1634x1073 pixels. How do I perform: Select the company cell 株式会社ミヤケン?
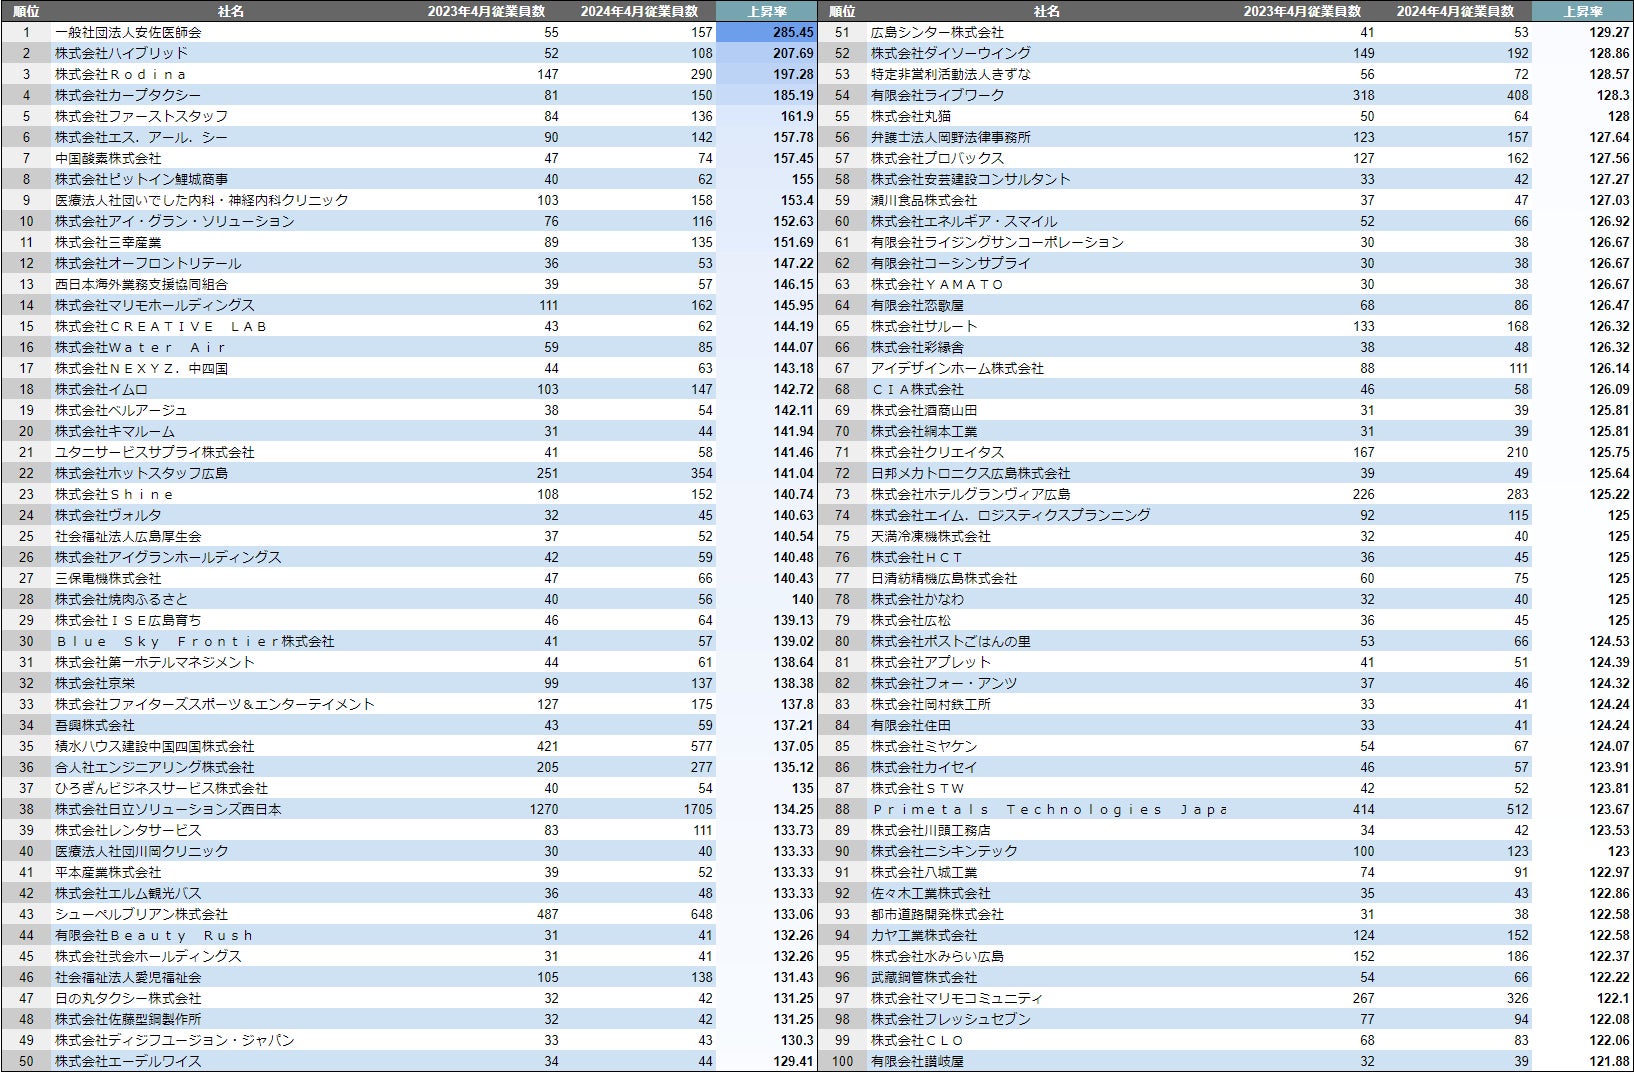pyautogui.click(x=924, y=746)
